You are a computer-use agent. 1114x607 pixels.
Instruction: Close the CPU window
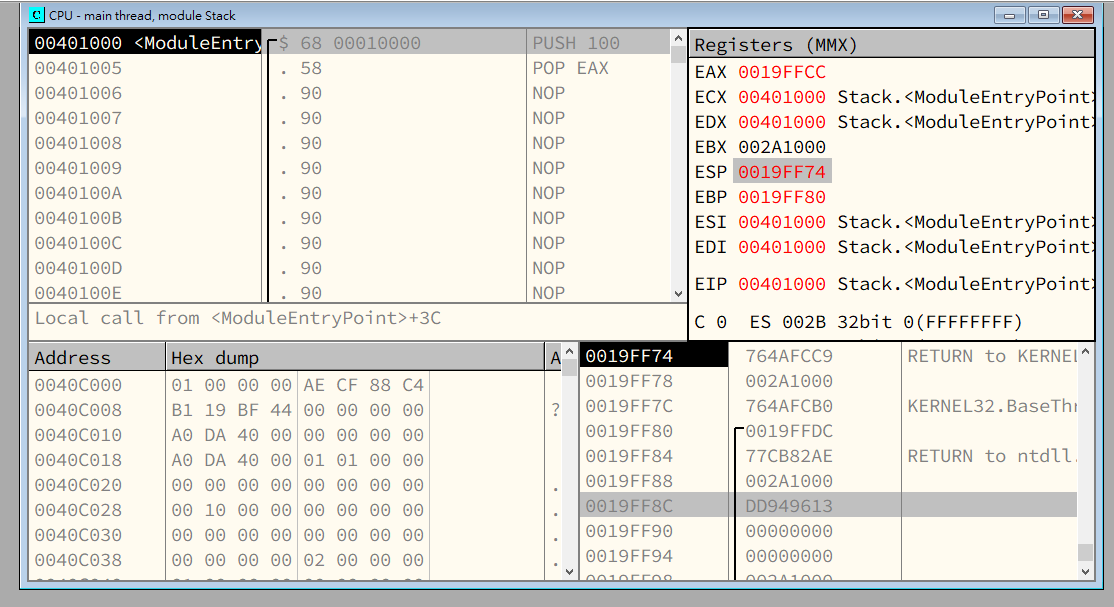tap(1077, 15)
